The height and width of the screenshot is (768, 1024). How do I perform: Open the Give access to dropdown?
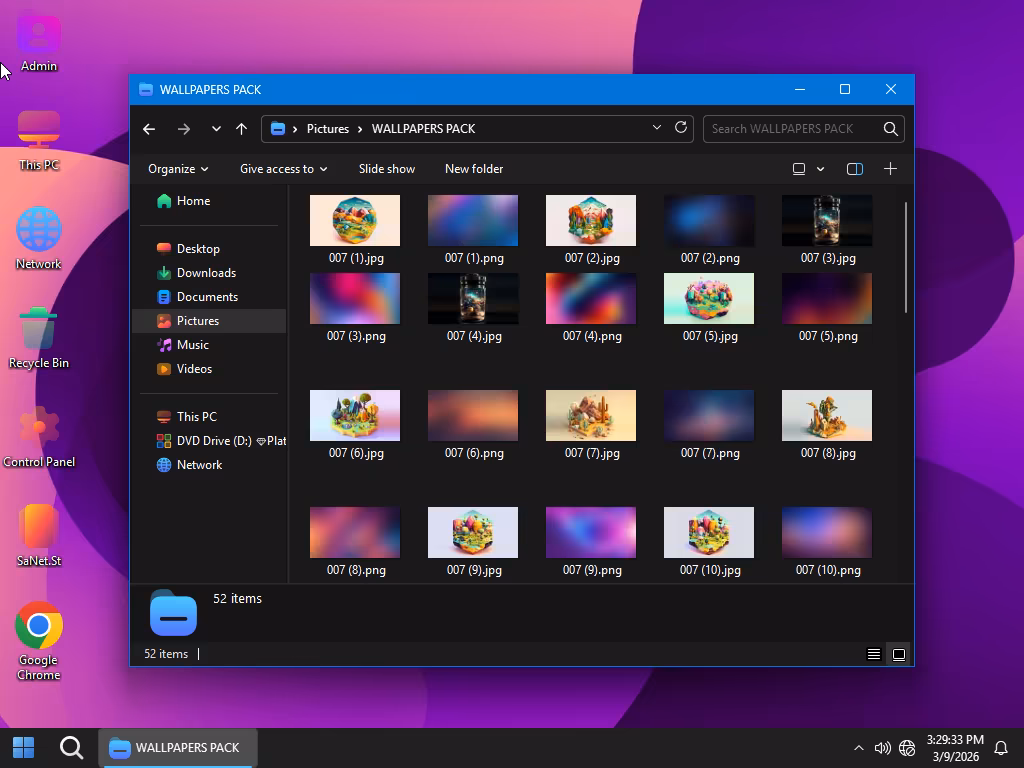tap(283, 169)
